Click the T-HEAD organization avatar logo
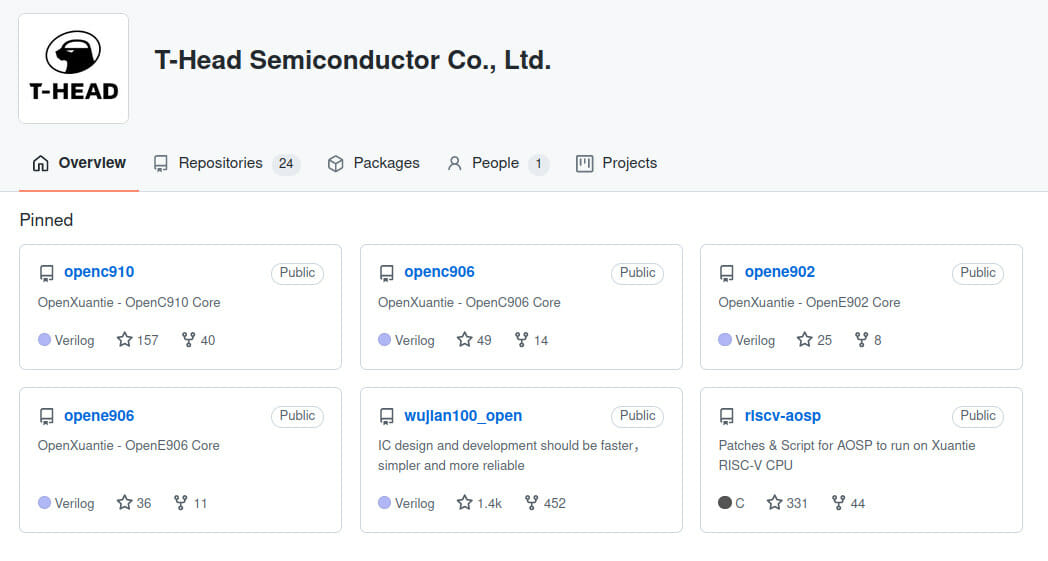Image resolution: width=1048 pixels, height=561 pixels. (x=74, y=68)
